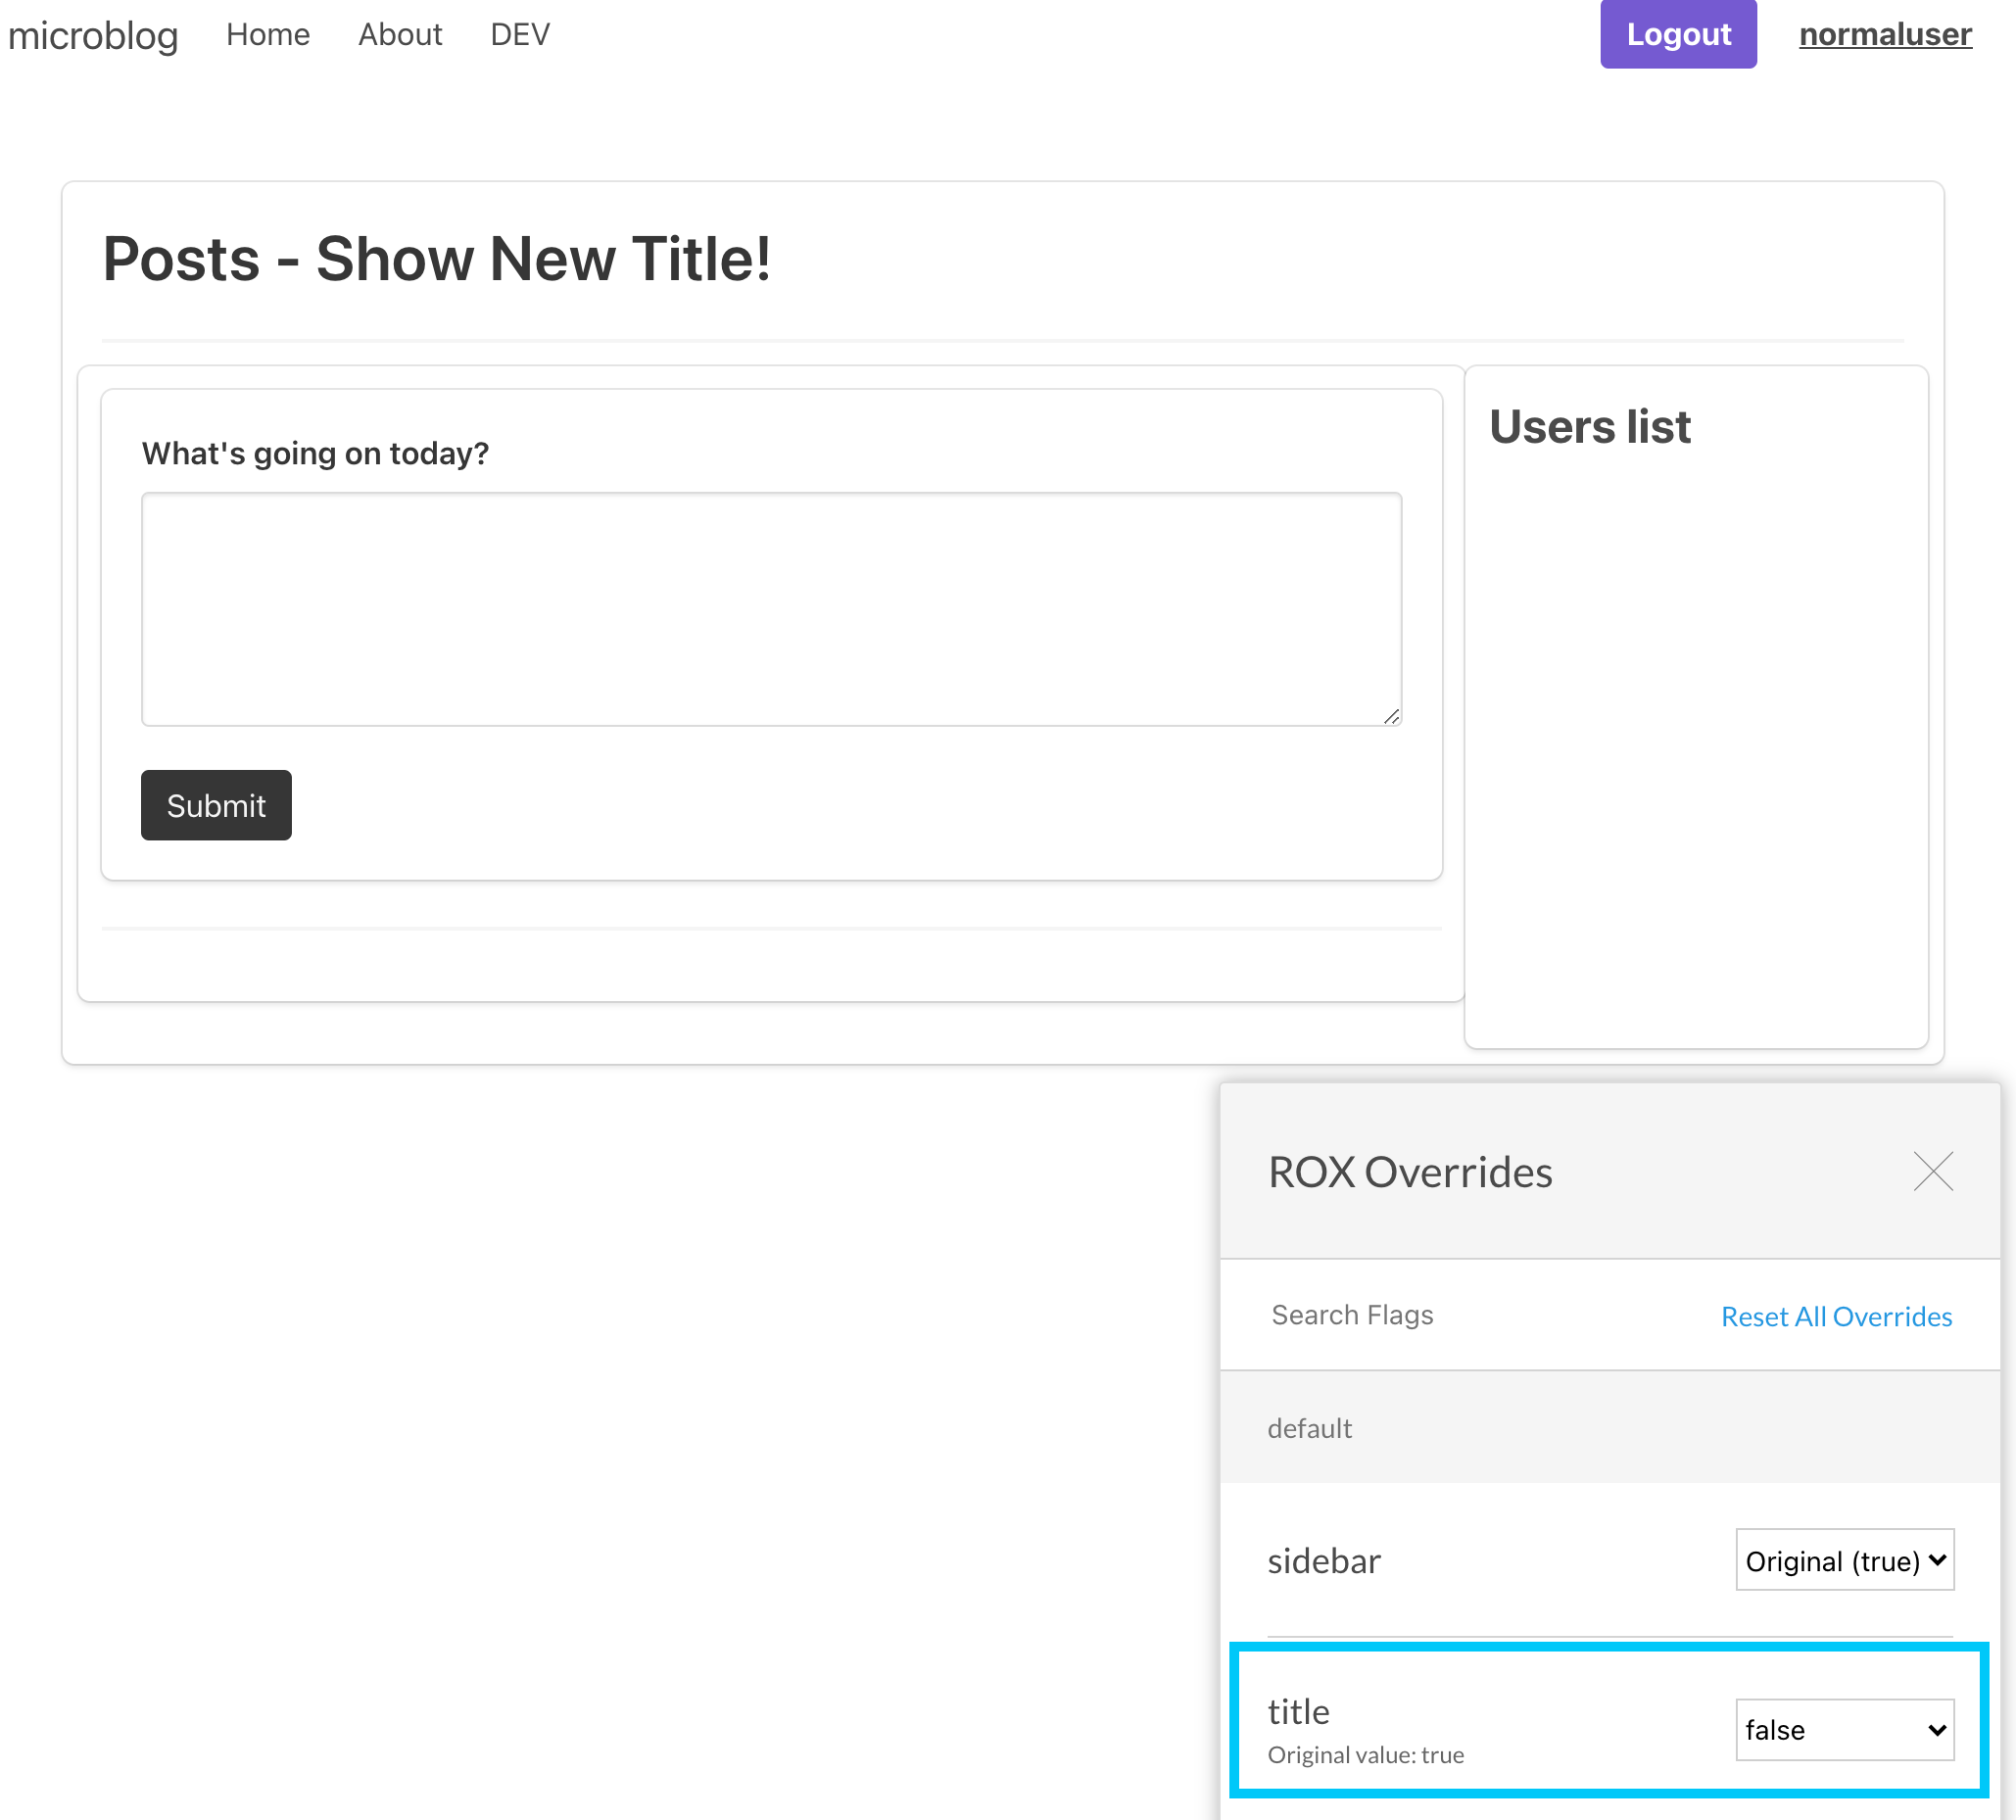Grab the textarea resize handle
This screenshot has width=2016, height=1820.
pos(1391,716)
